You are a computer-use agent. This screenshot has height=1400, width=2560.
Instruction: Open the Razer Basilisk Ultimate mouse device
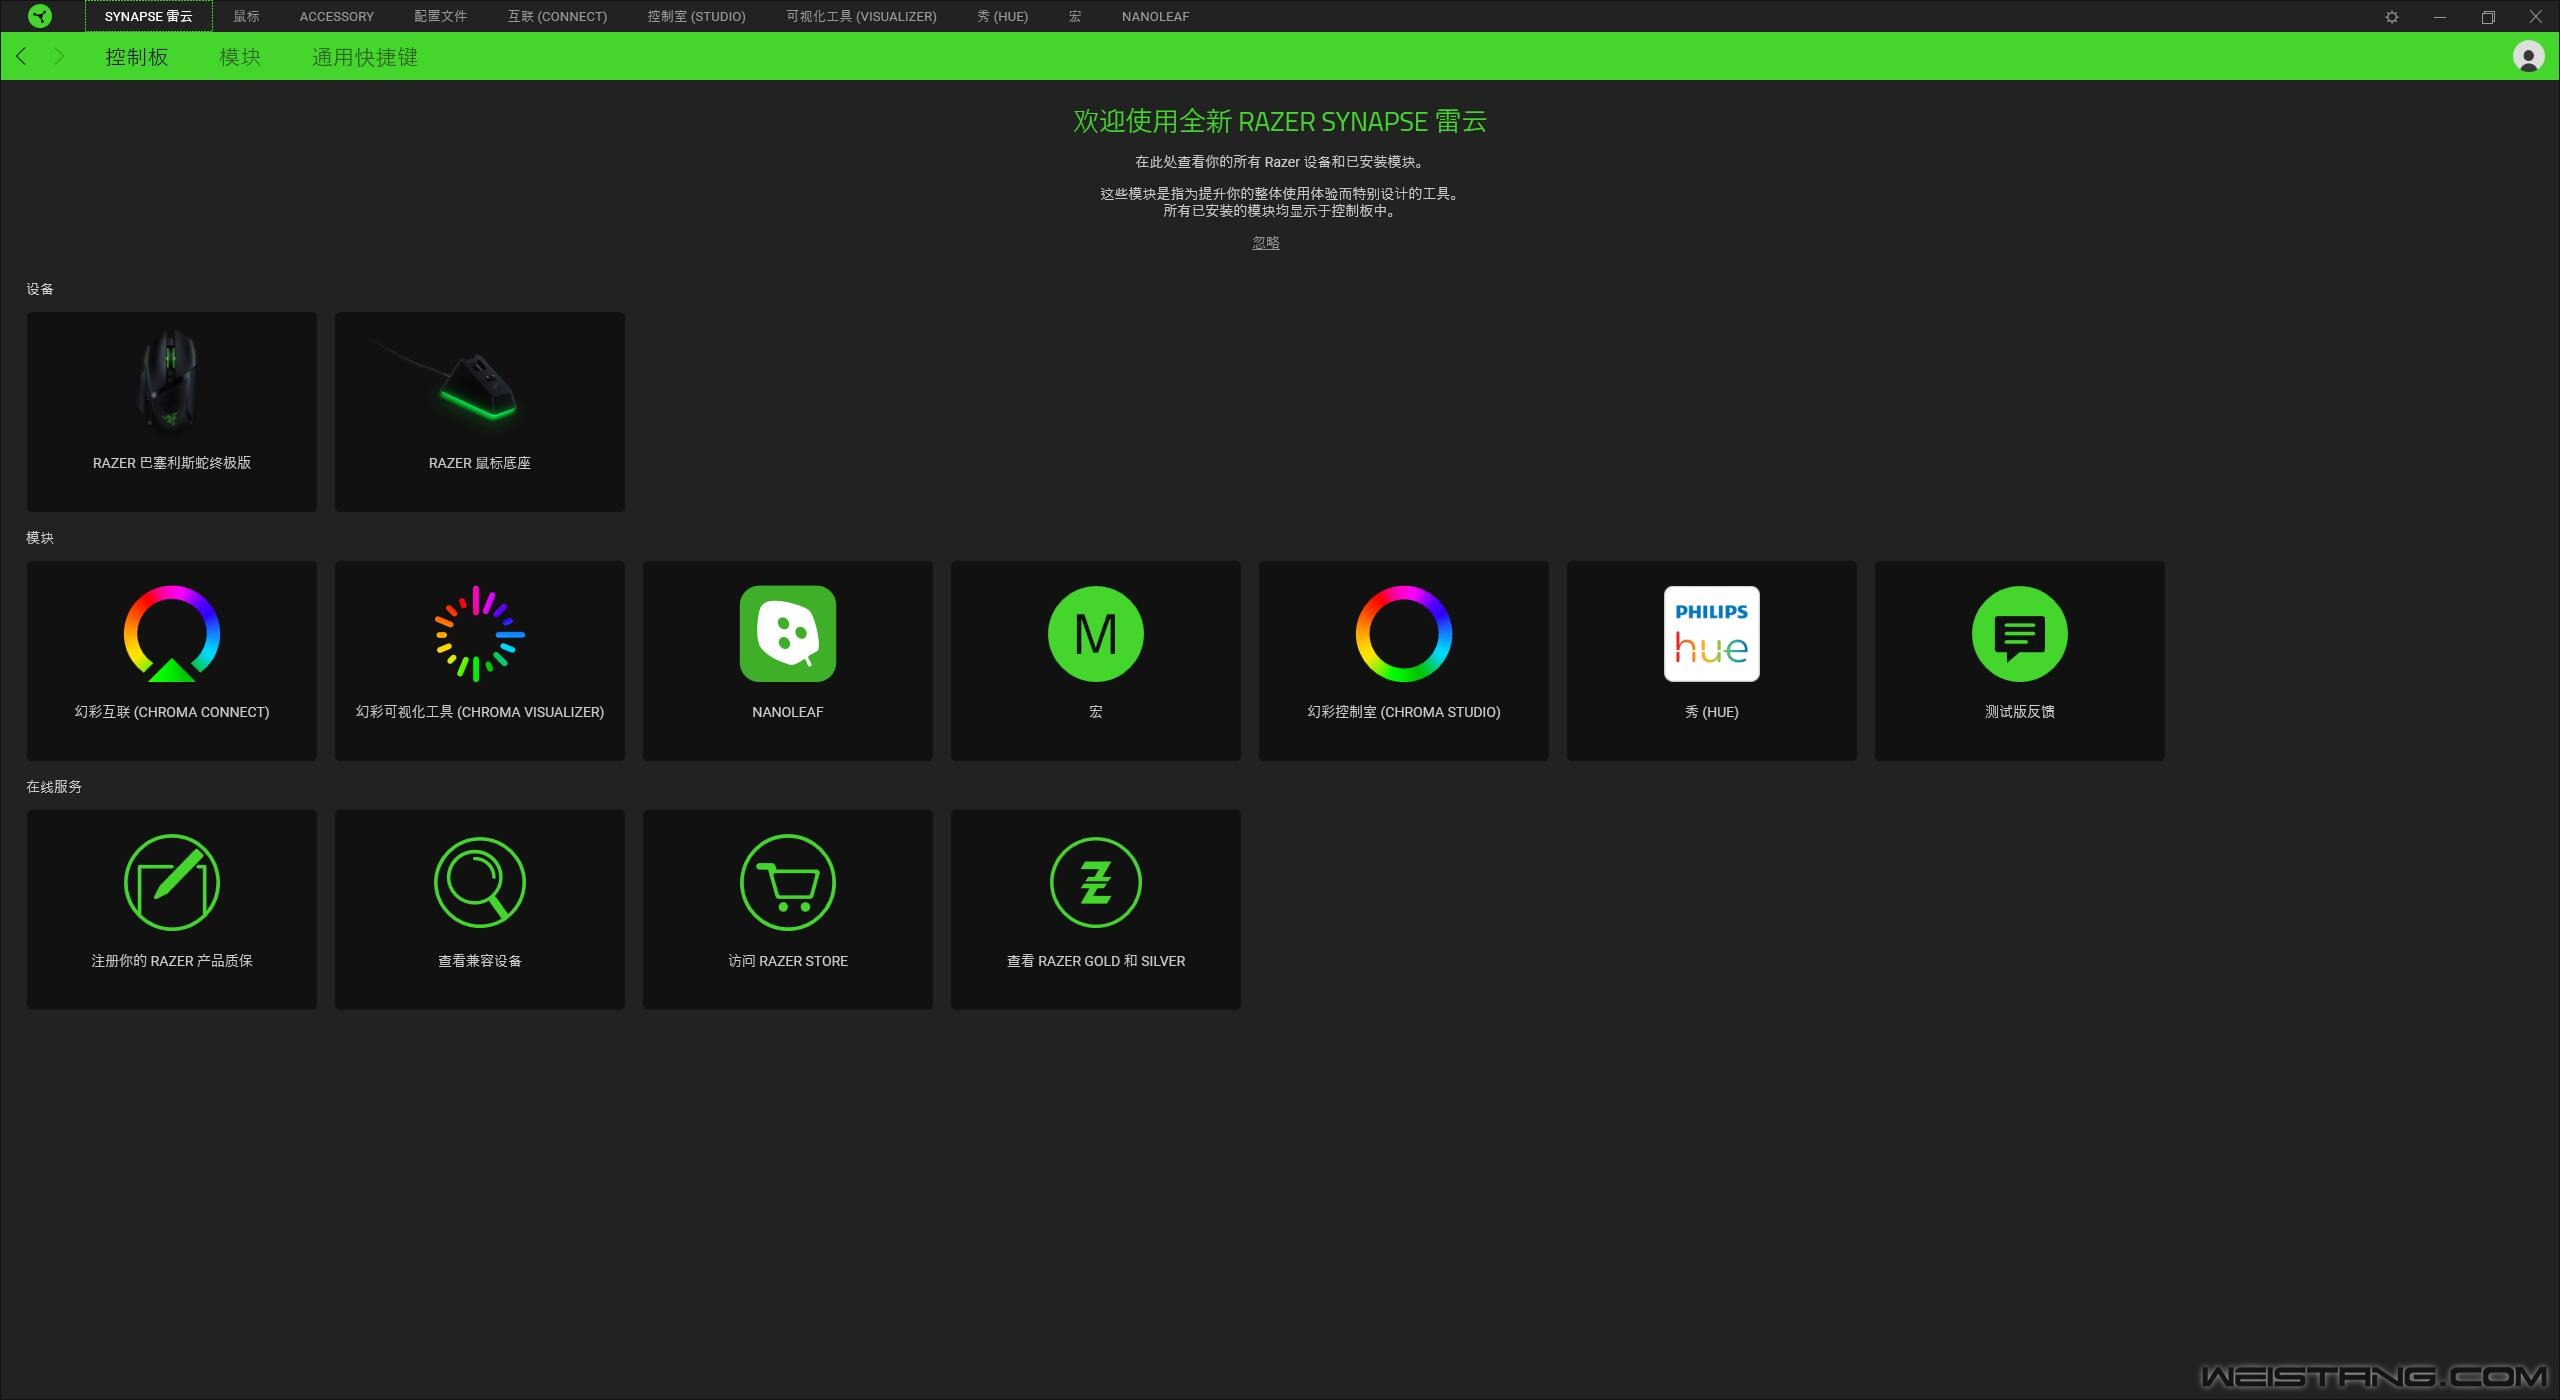pyautogui.click(x=172, y=412)
